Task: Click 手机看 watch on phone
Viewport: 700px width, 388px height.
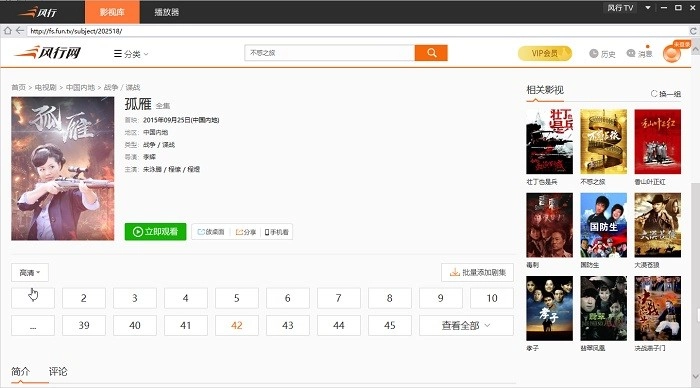Action: [x=276, y=232]
